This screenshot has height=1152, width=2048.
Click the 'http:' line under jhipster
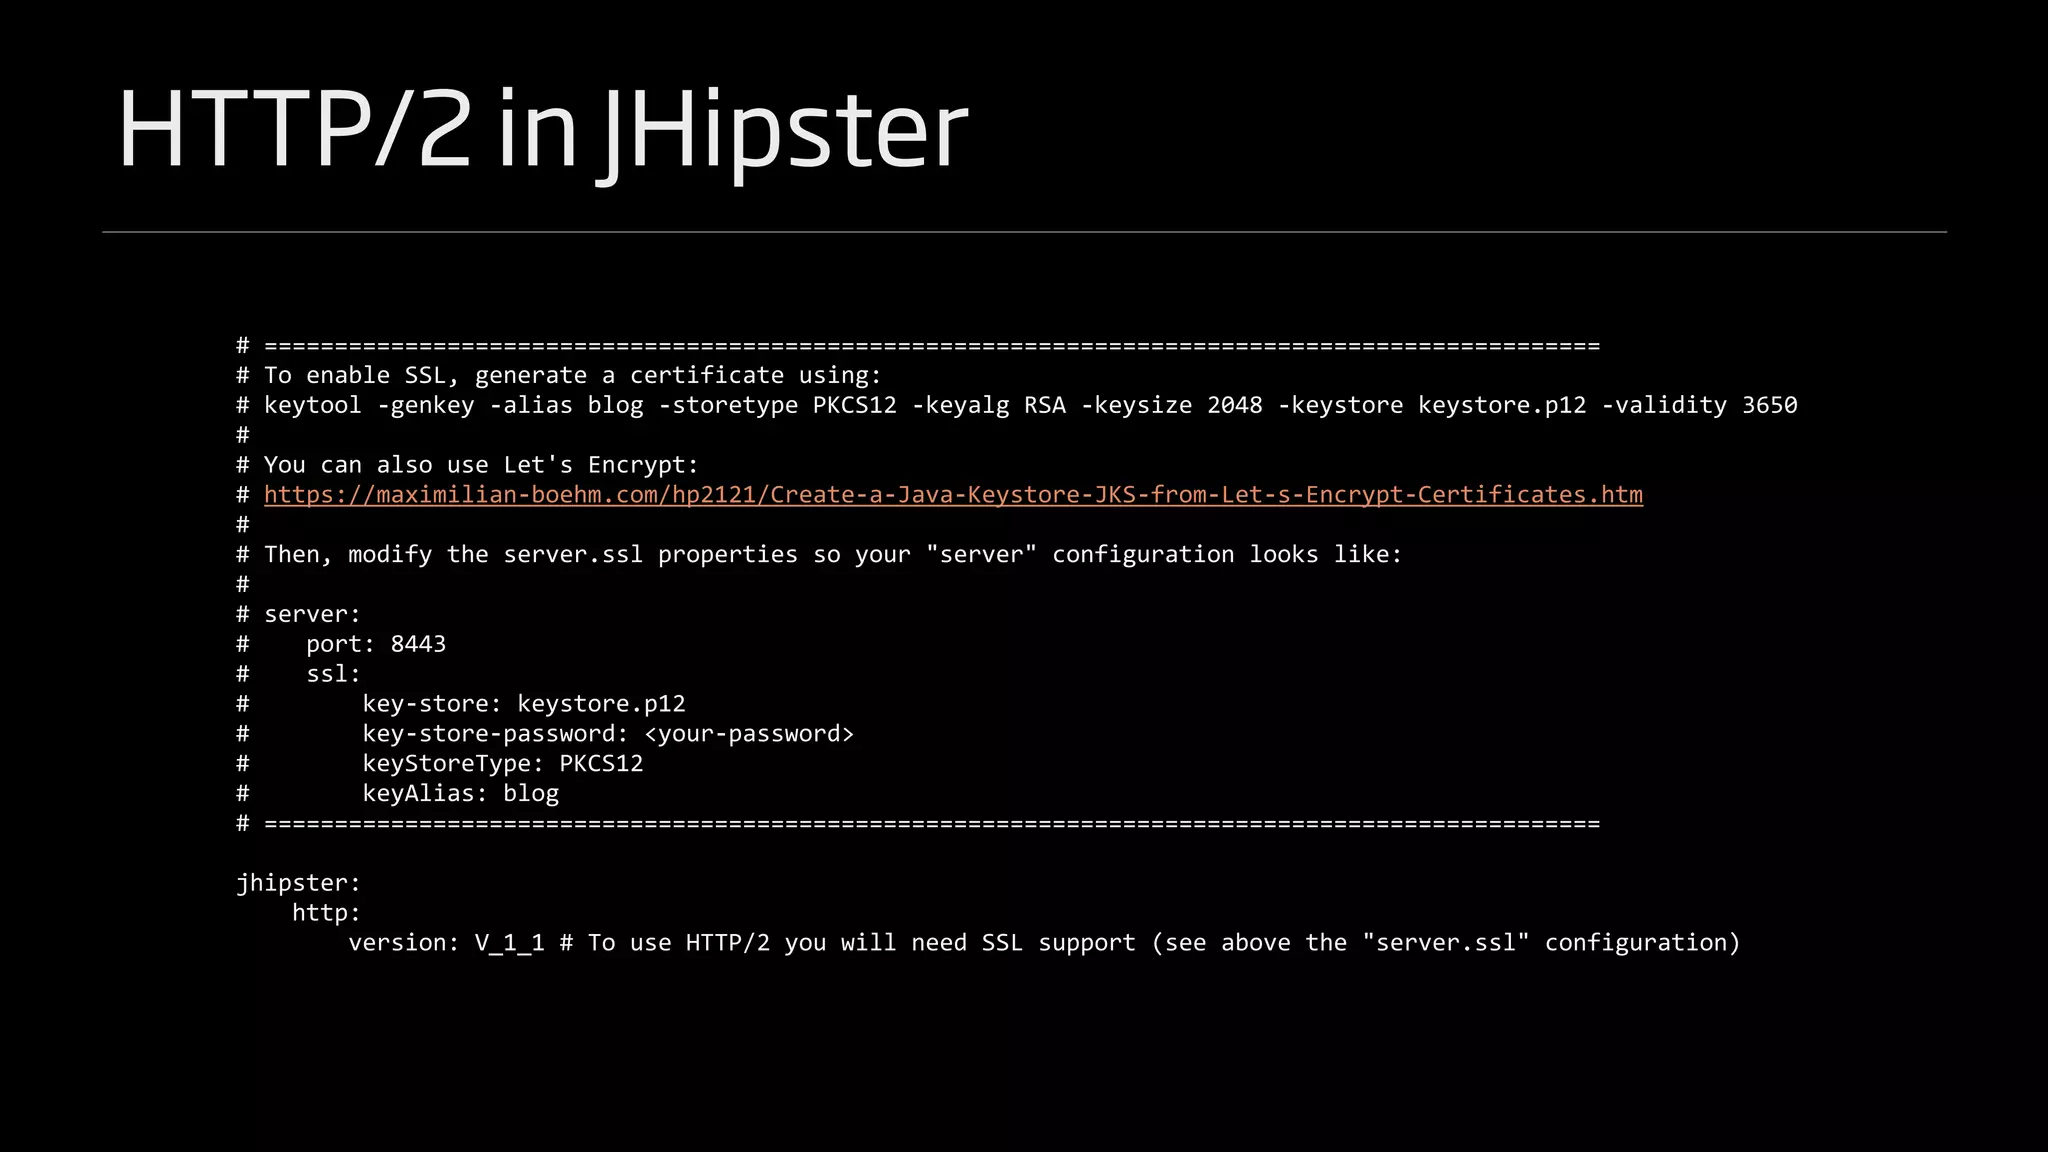(x=326, y=913)
